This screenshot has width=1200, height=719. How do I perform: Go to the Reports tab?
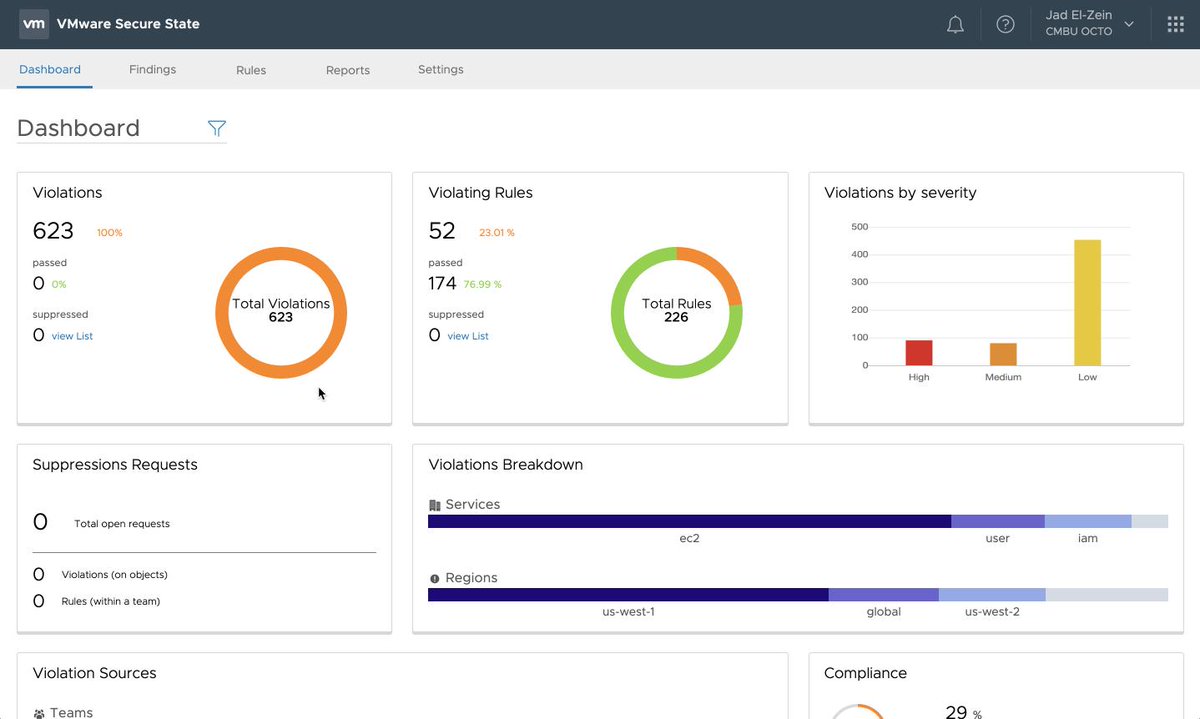(x=348, y=70)
